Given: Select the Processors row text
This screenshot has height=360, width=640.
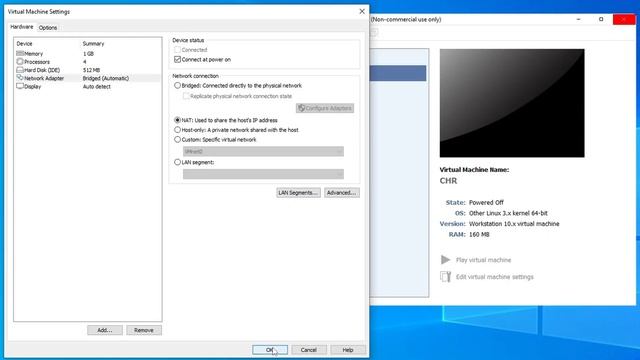Looking at the screenshot, I should [37, 62].
